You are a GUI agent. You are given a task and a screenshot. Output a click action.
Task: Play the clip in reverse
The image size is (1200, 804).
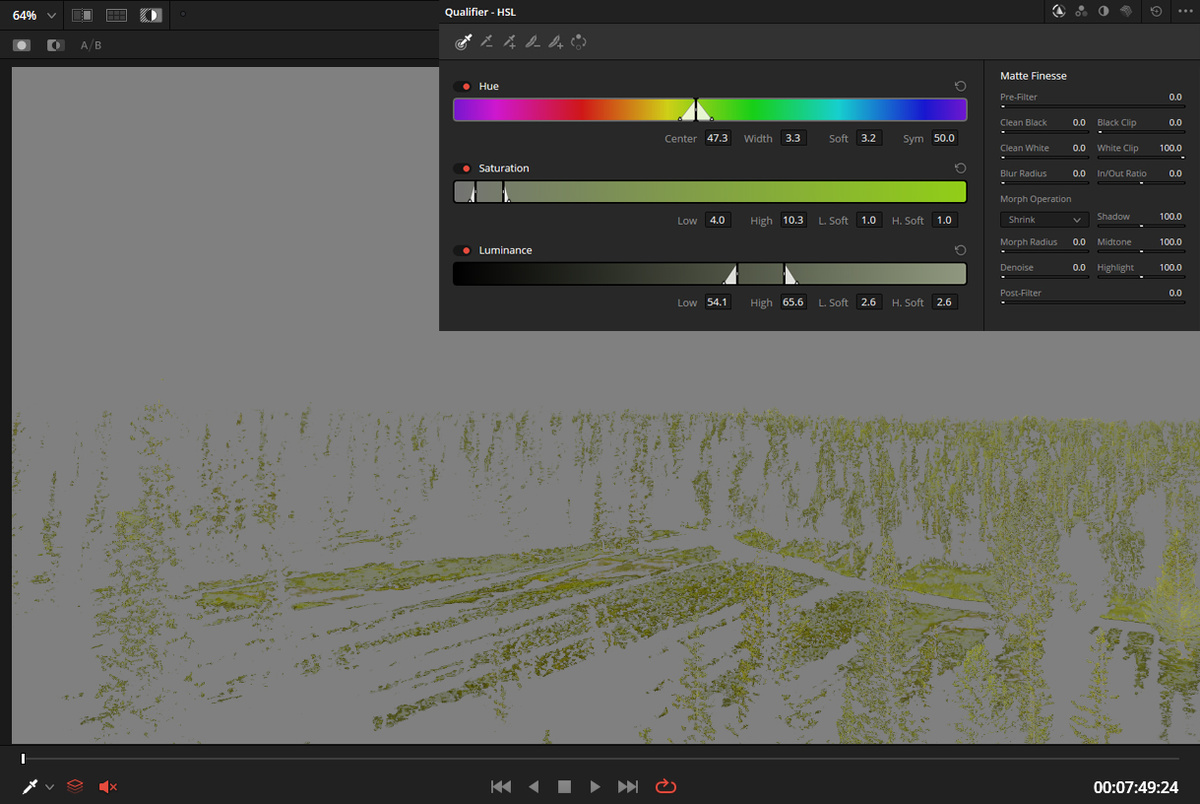533,787
